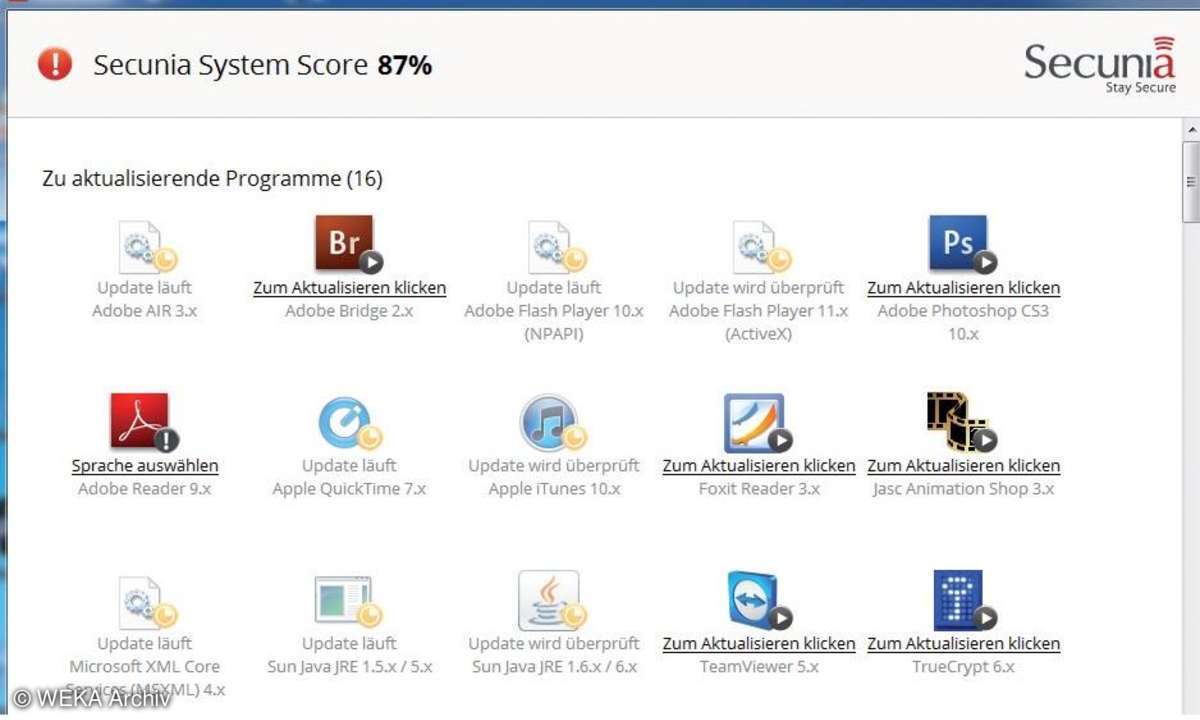Click the 'Adobe Bridge 2.x' program name

point(349,311)
